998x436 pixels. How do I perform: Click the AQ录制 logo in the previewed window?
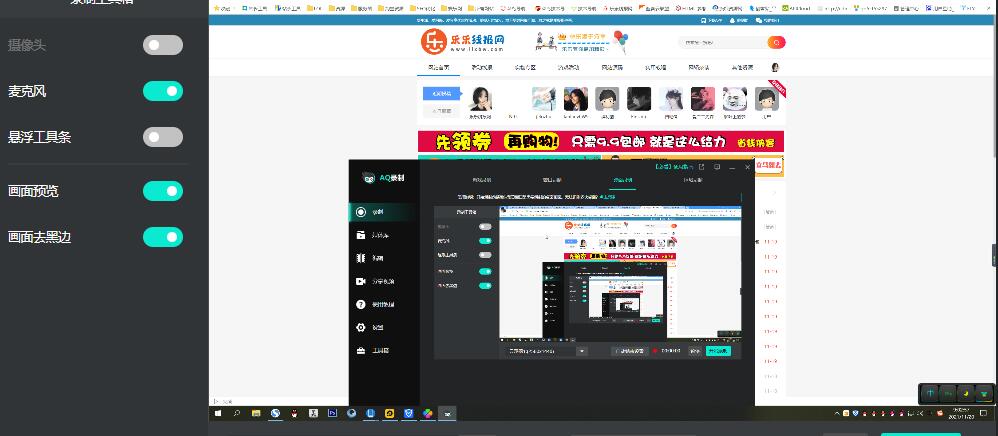click(383, 178)
